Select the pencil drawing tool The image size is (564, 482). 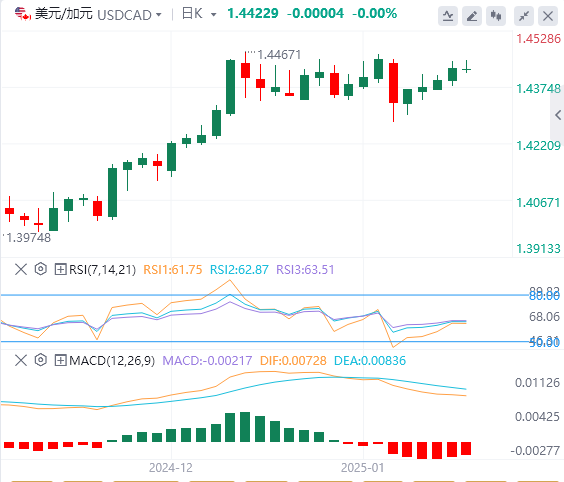coord(472,16)
